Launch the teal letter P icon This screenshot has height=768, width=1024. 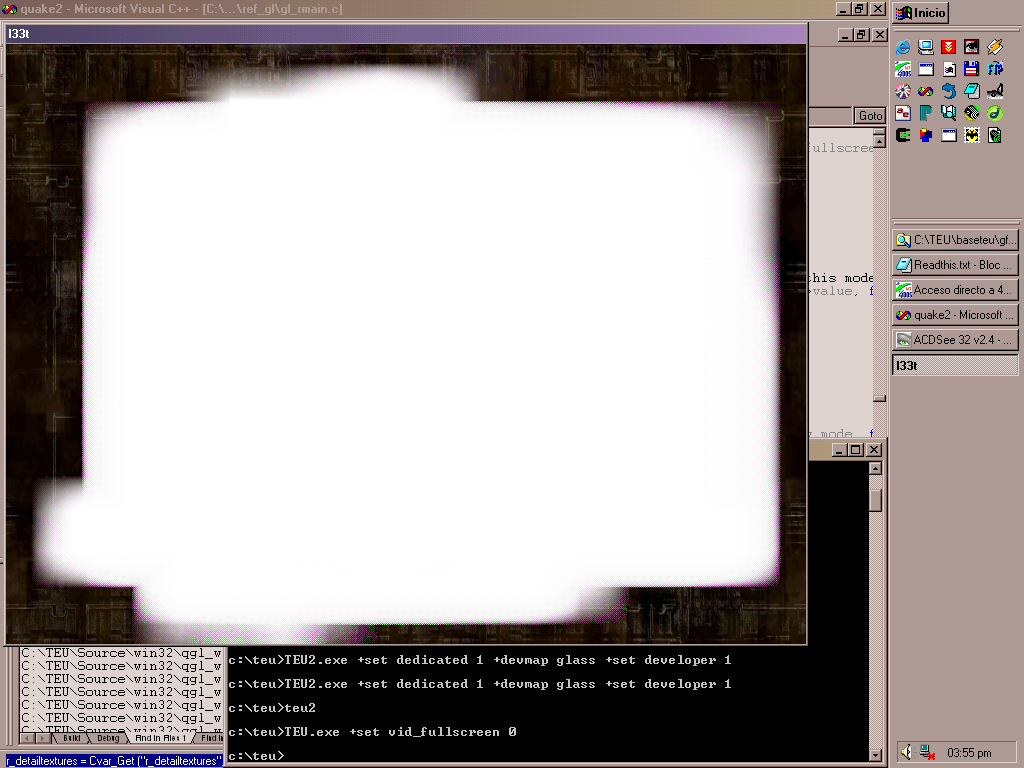(x=925, y=114)
